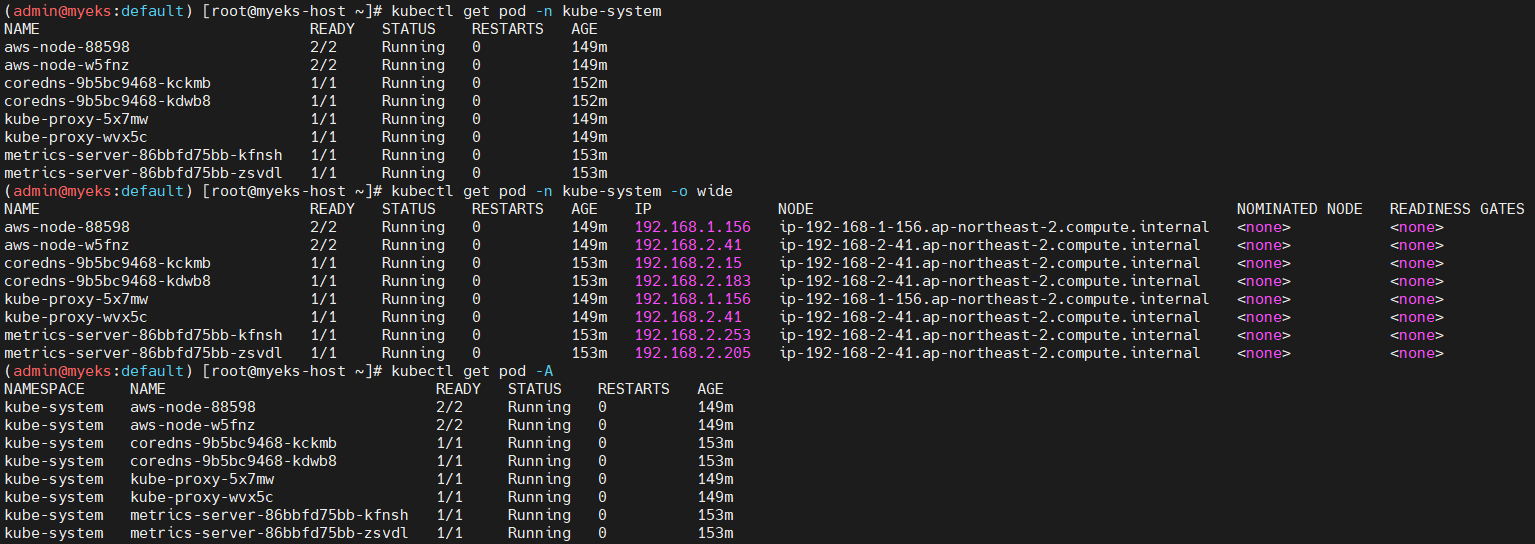Click aws-node-w5fnz in the wide output
The image size is (1535, 544).
(x=67, y=245)
